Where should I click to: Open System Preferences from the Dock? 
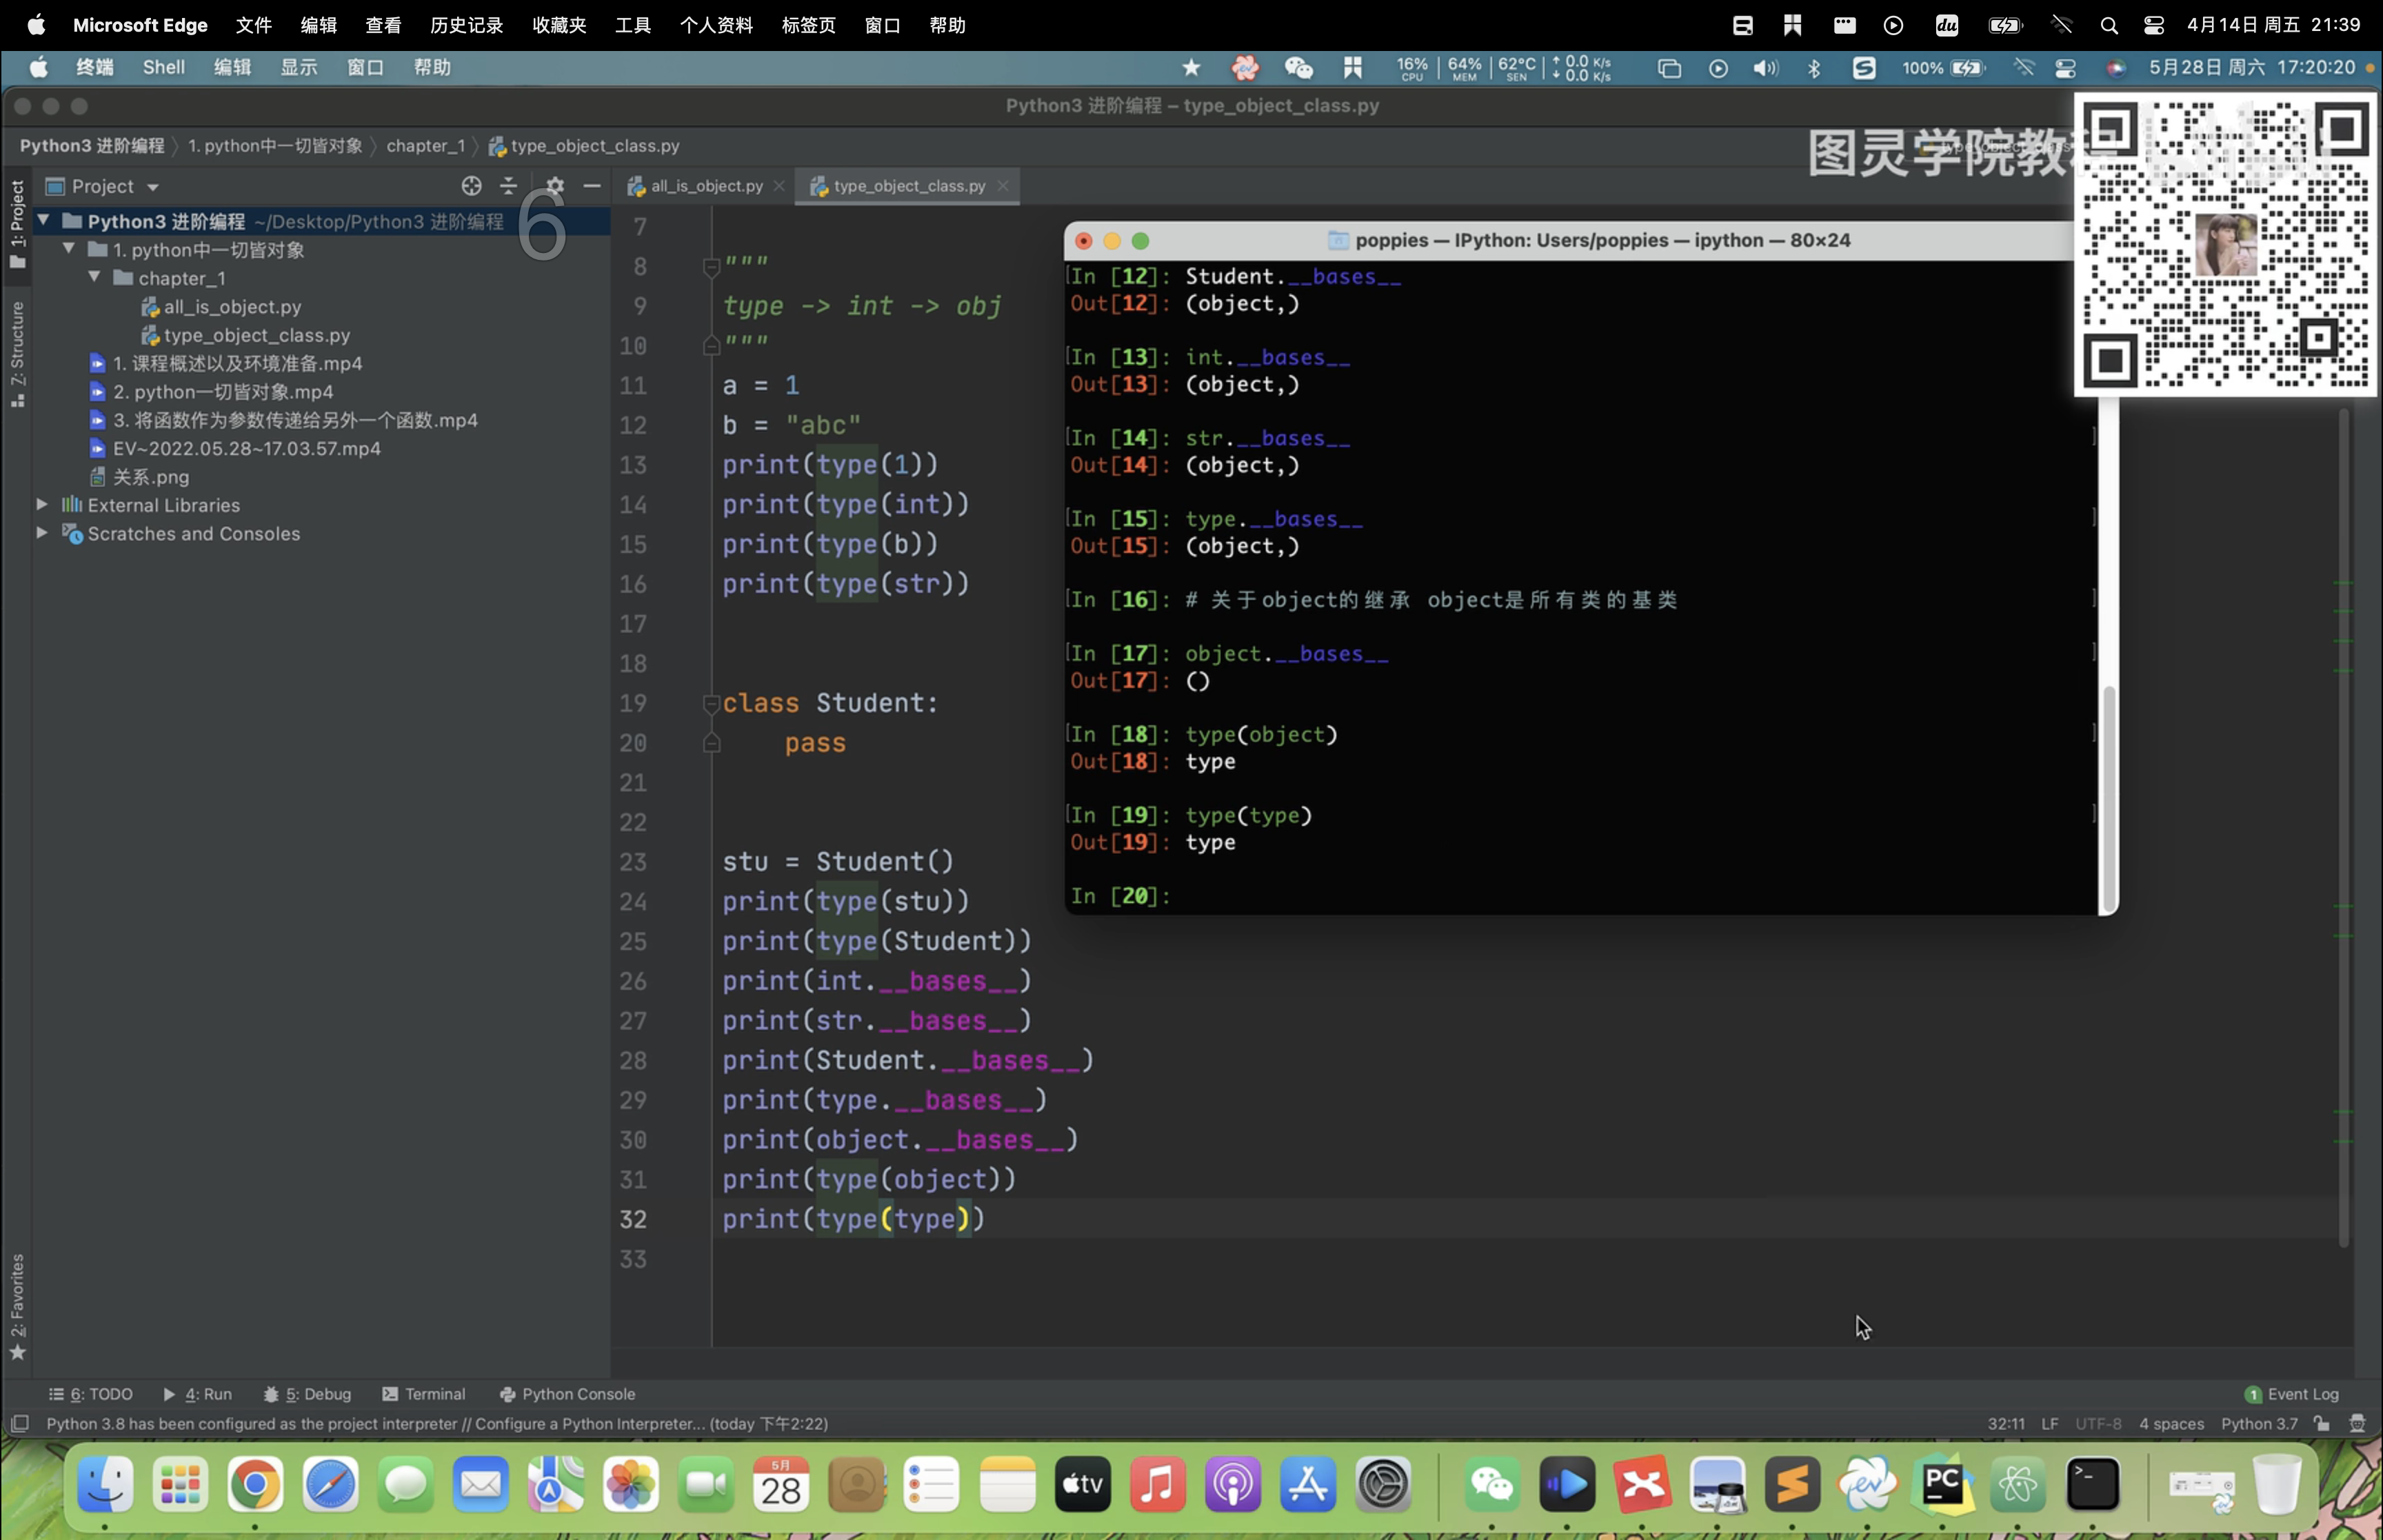point(1383,1484)
